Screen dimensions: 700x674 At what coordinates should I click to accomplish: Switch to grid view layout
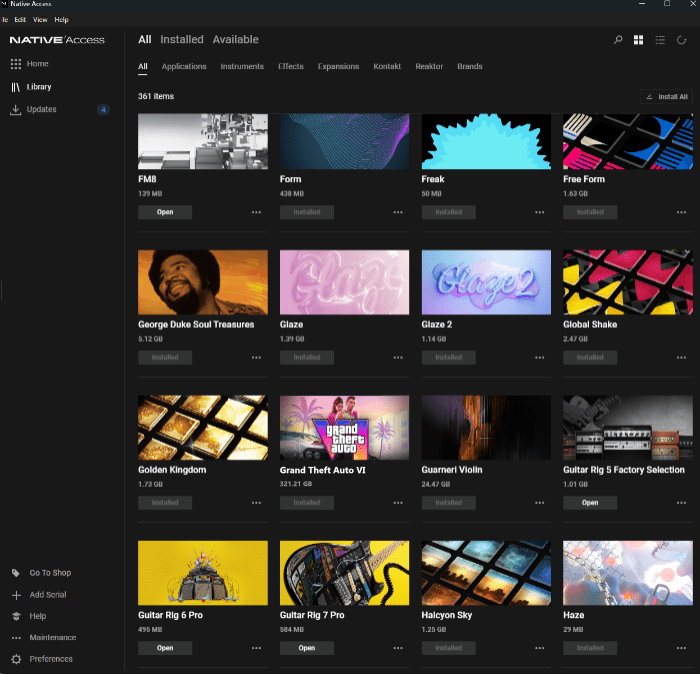pyautogui.click(x=639, y=40)
